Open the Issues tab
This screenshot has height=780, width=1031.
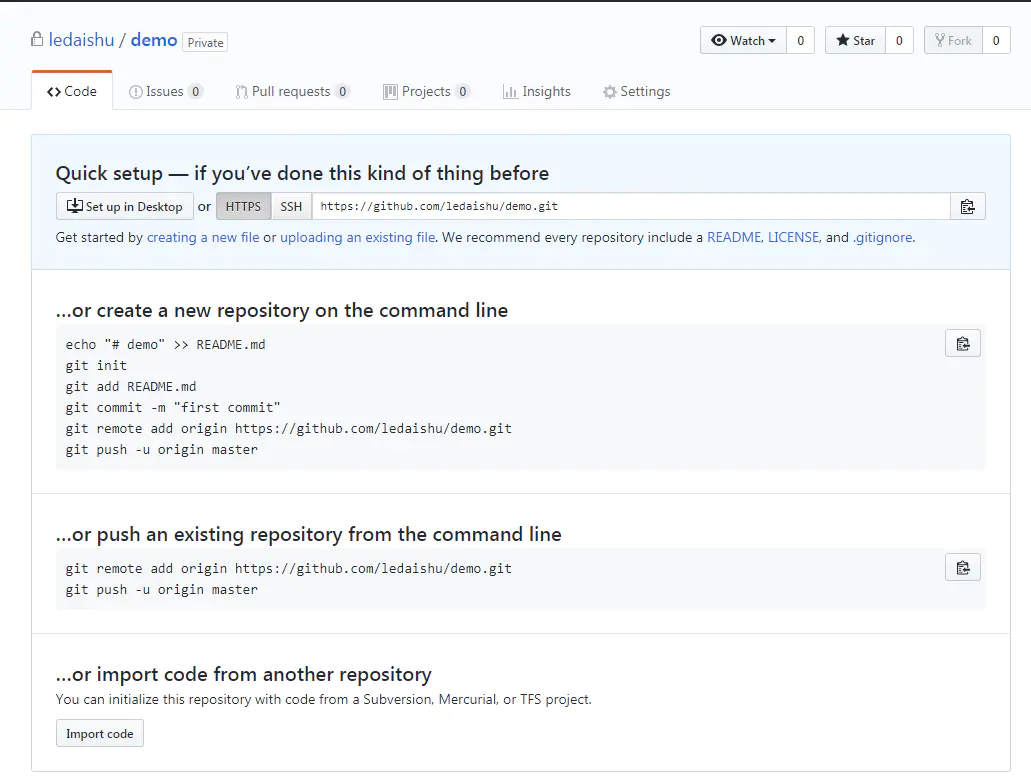click(165, 92)
